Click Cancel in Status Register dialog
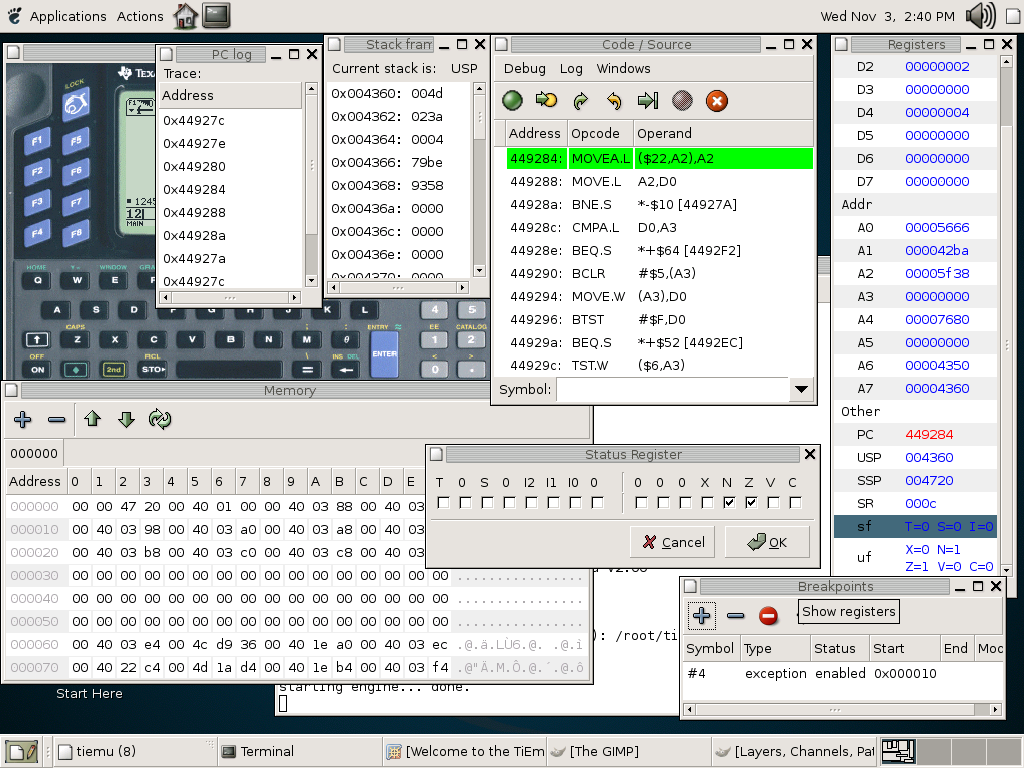1024x768 pixels. 673,542
